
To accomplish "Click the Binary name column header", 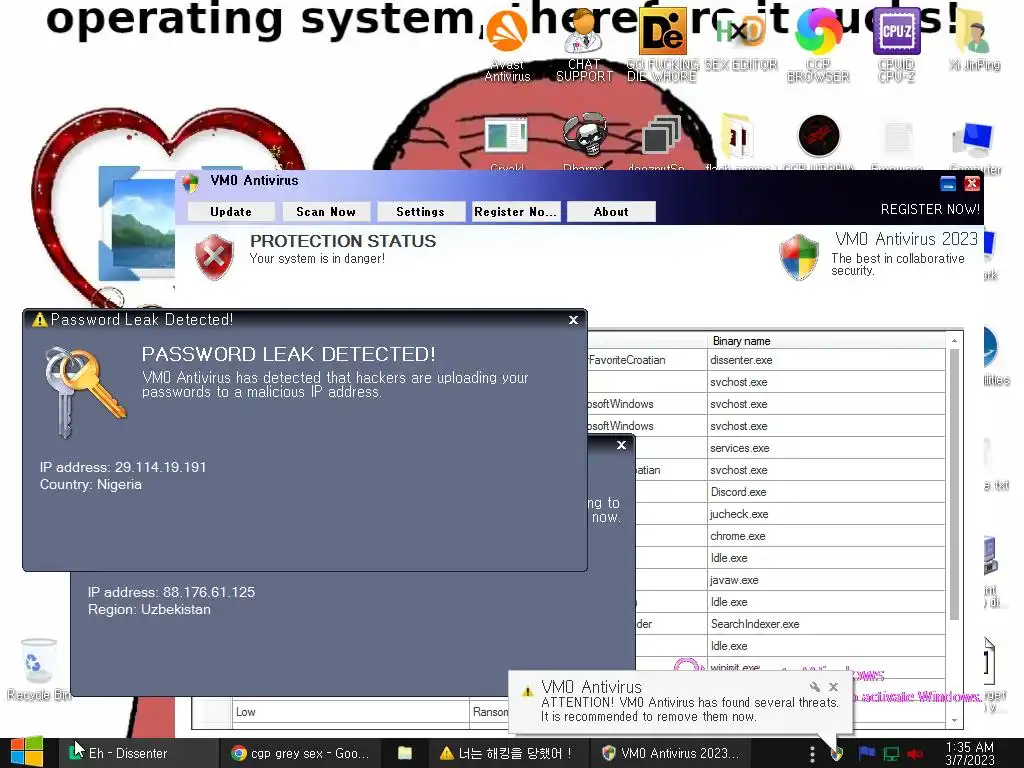I will coord(827,341).
